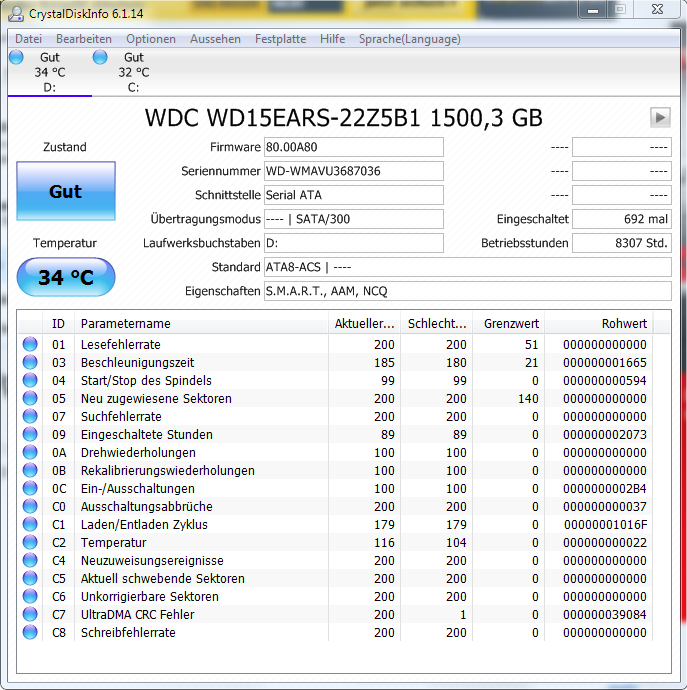Open the Optionen menu
This screenshot has height=690, width=687.
pyautogui.click(x=151, y=39)
